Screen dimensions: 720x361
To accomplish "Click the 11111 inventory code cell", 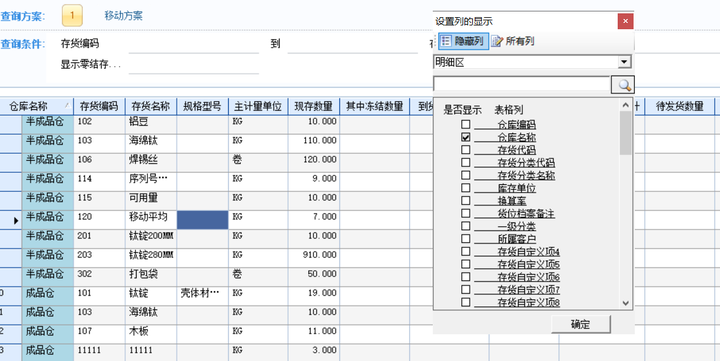I will (99, 353).
